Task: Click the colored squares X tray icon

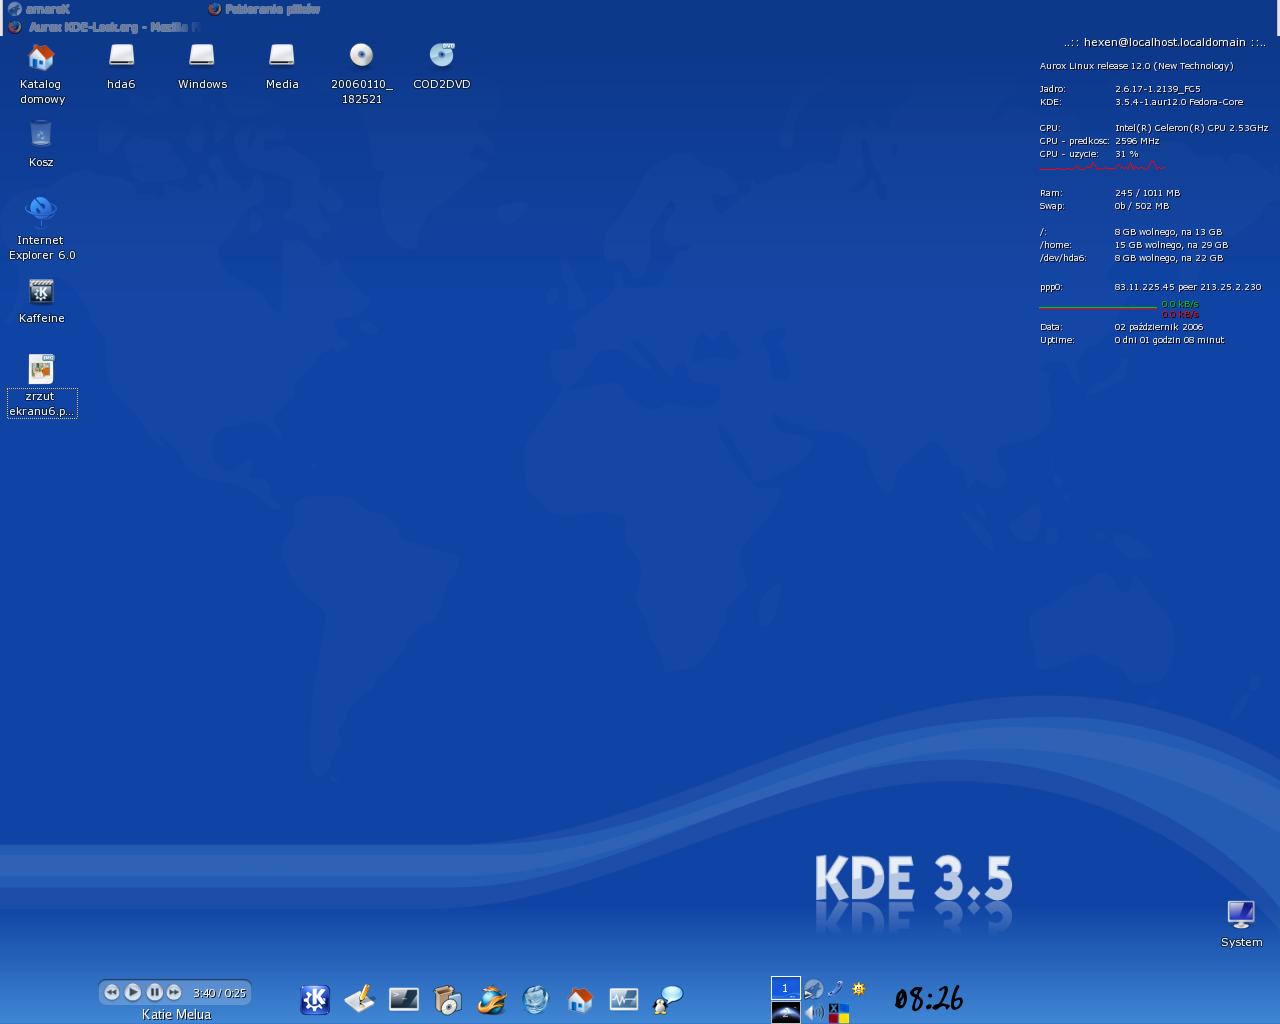Action: [x=838, y=1013]
